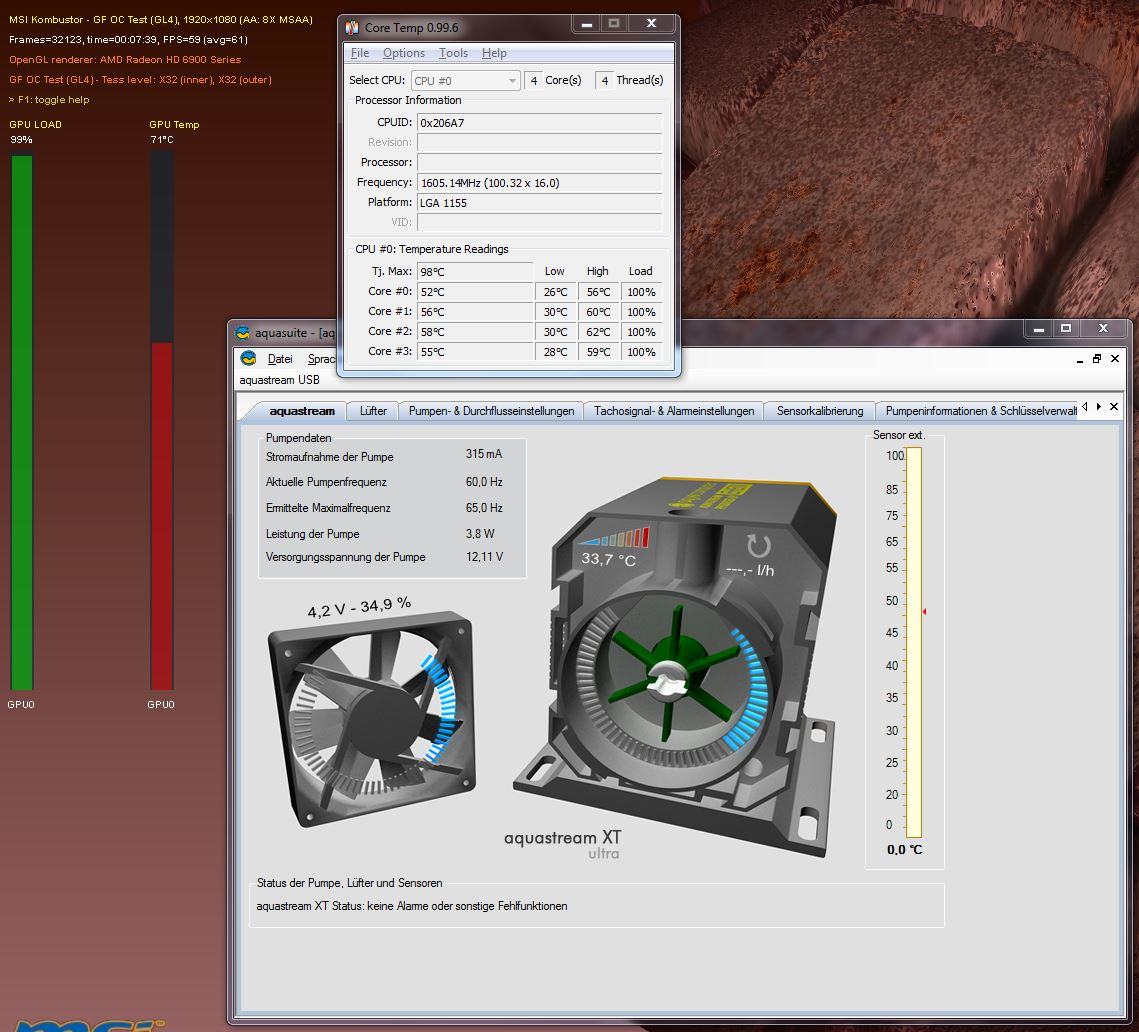Open Pumpen- & Durchflusseinstellungen tab

click(x=492, y=411)
